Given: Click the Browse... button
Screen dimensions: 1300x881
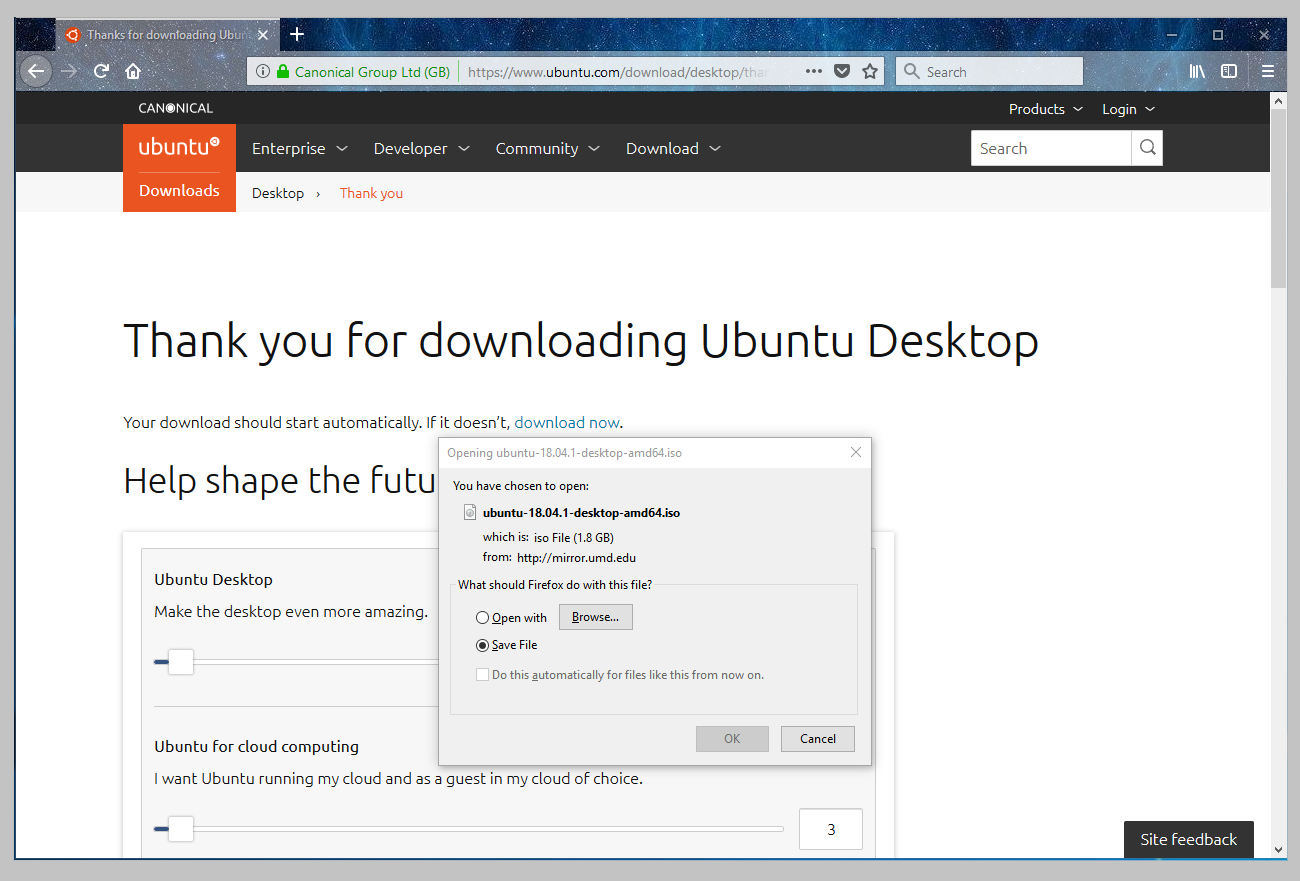Looking at the screenshot, I should [x=595, y=617].
